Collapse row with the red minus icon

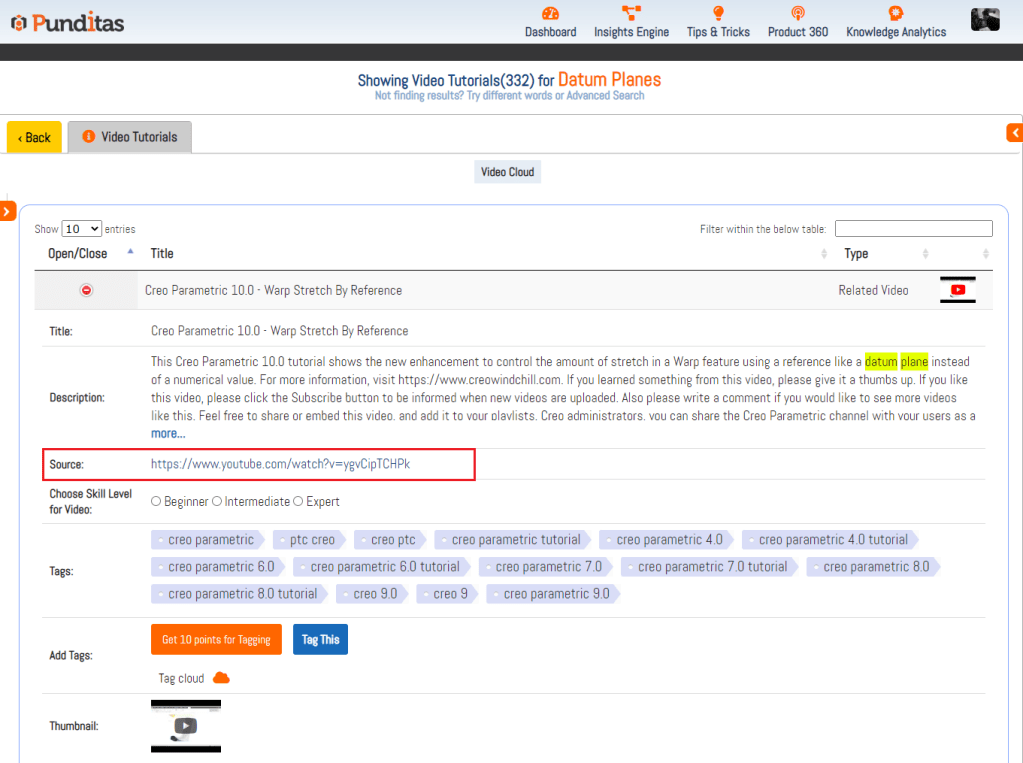[x=86, y=290]
